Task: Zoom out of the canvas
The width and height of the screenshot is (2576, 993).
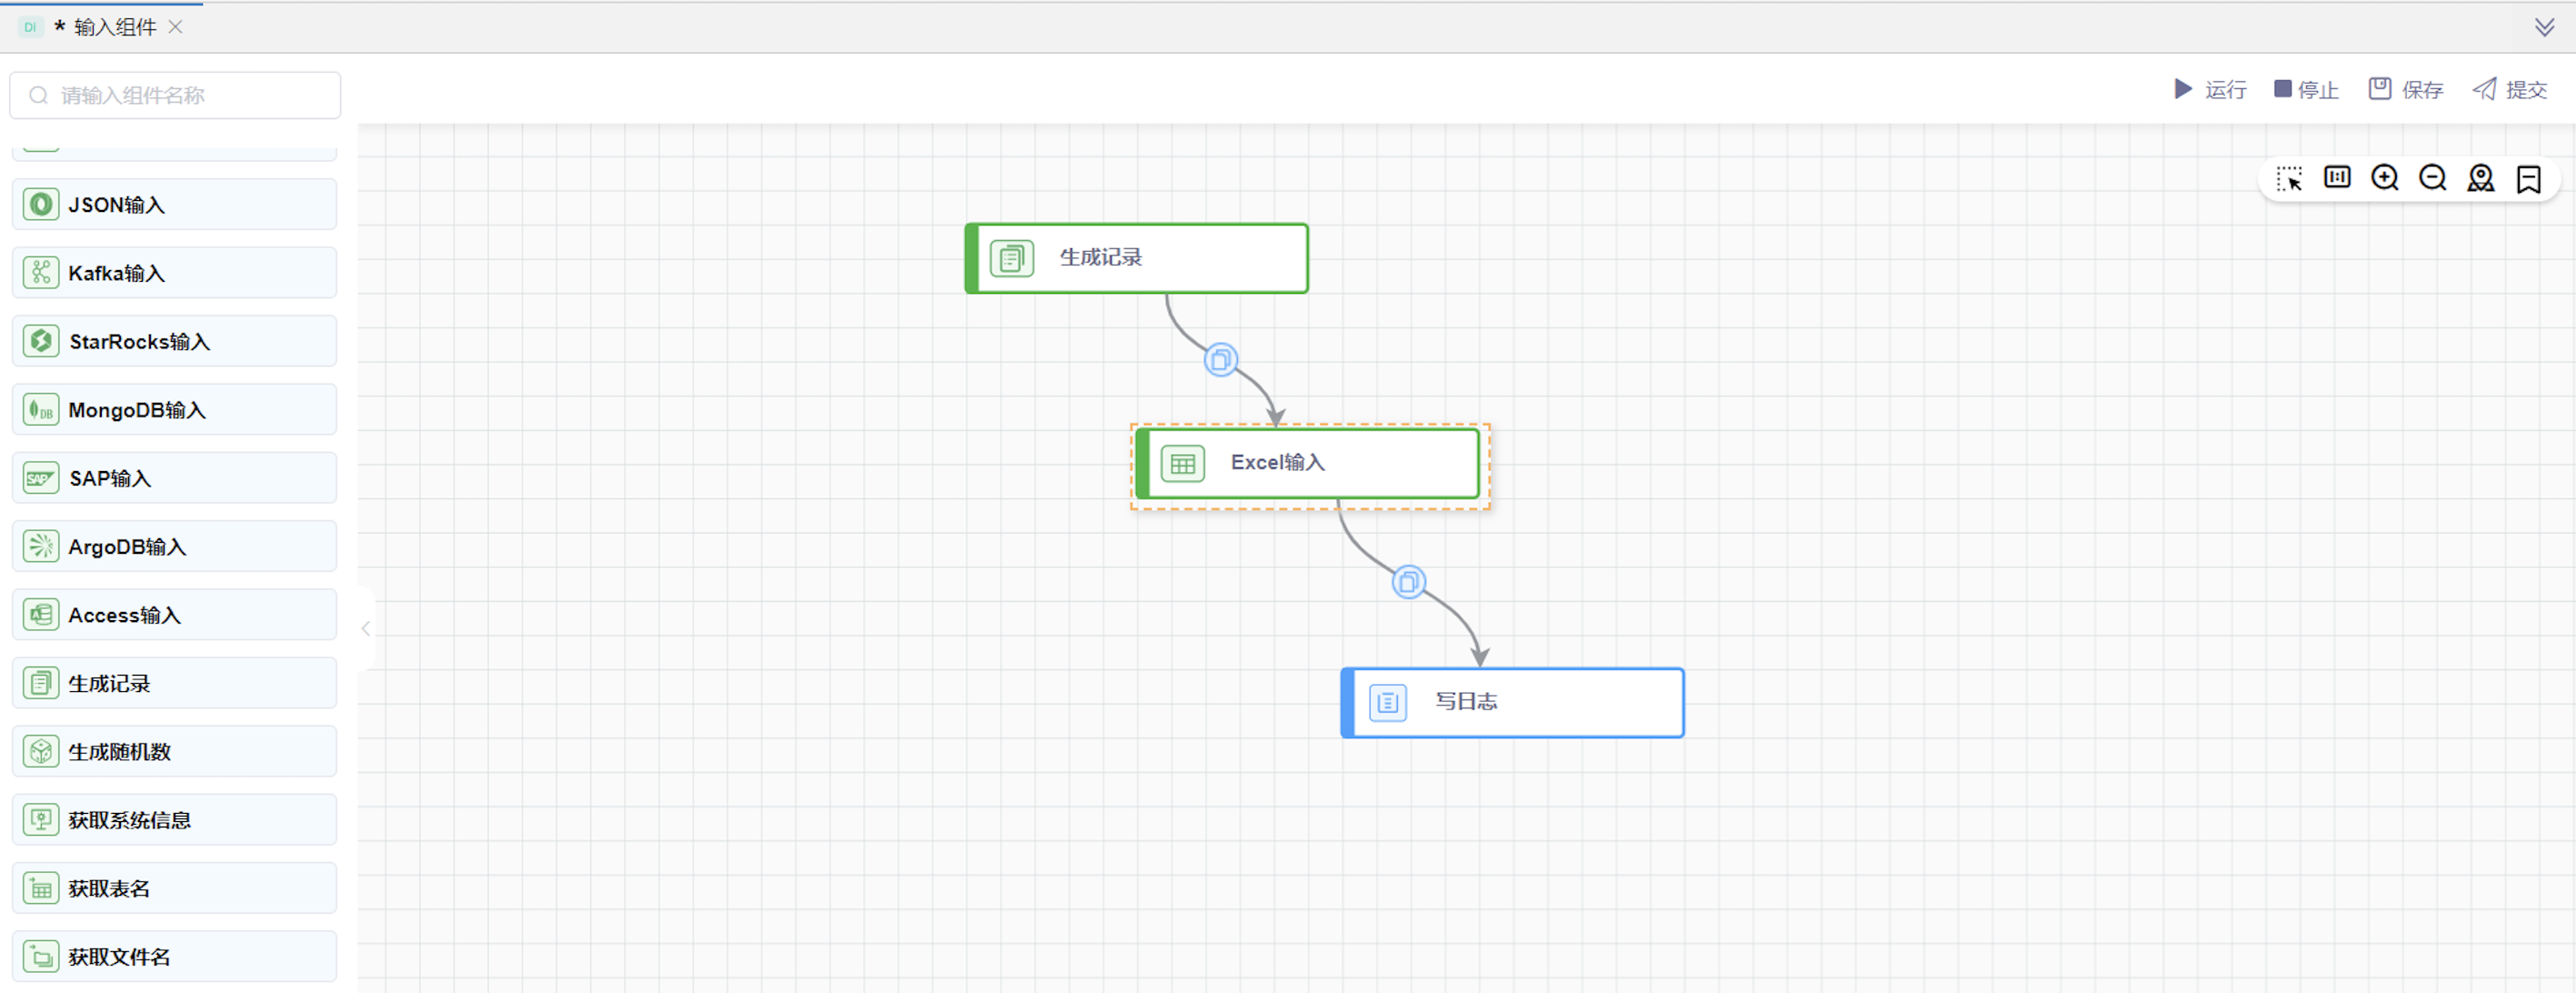Action: (2432, 178)
